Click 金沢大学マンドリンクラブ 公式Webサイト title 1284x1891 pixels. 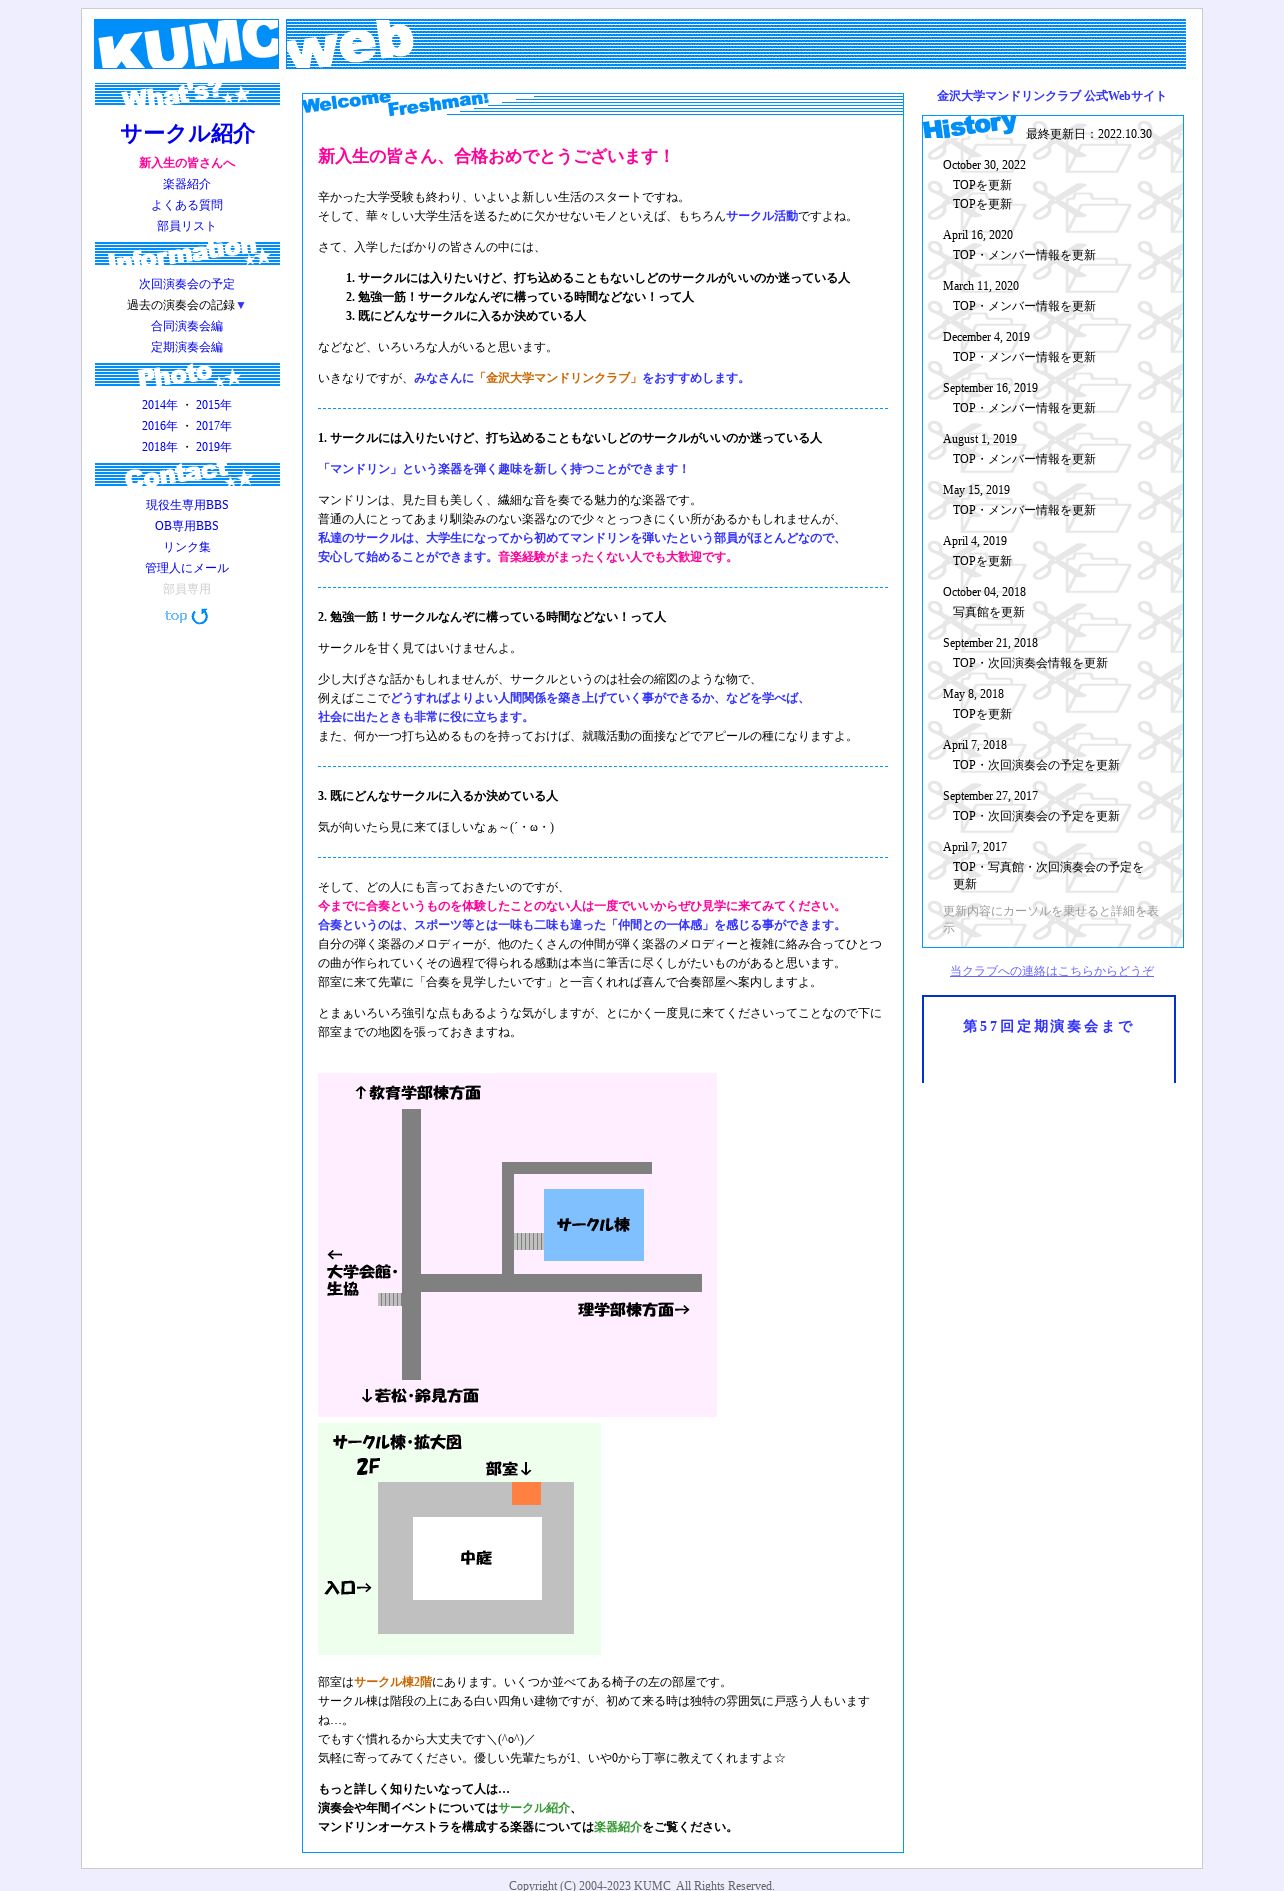pos(1051,96)
